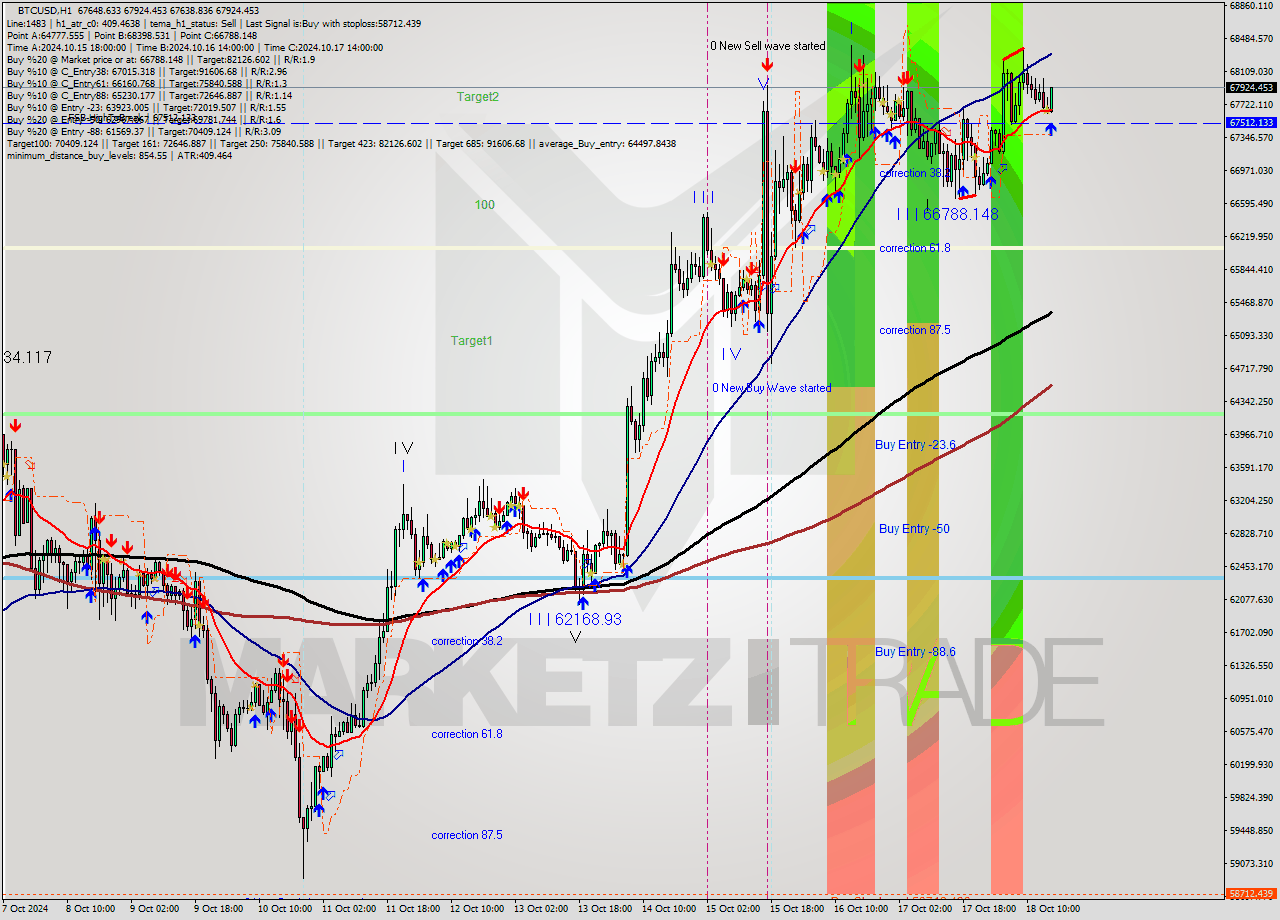Viewport: 1280px width, 920px height.
Task: Click the 'correction 87.5' label above 'Buy Entry -23.6'
Action: tap(915, 330)
